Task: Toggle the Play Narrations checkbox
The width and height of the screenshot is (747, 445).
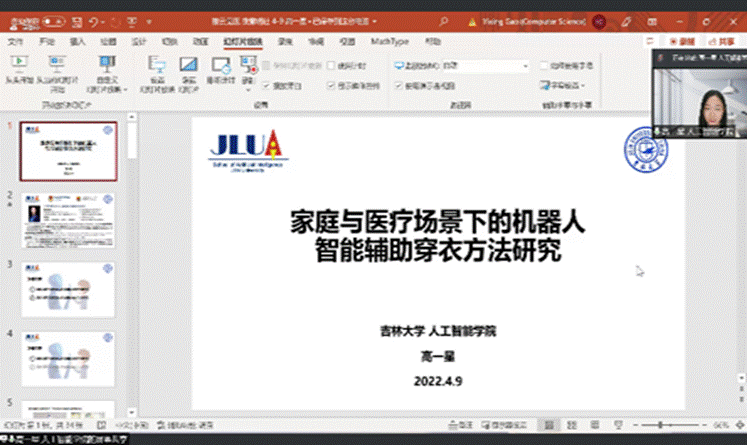Action: [267, 87]
